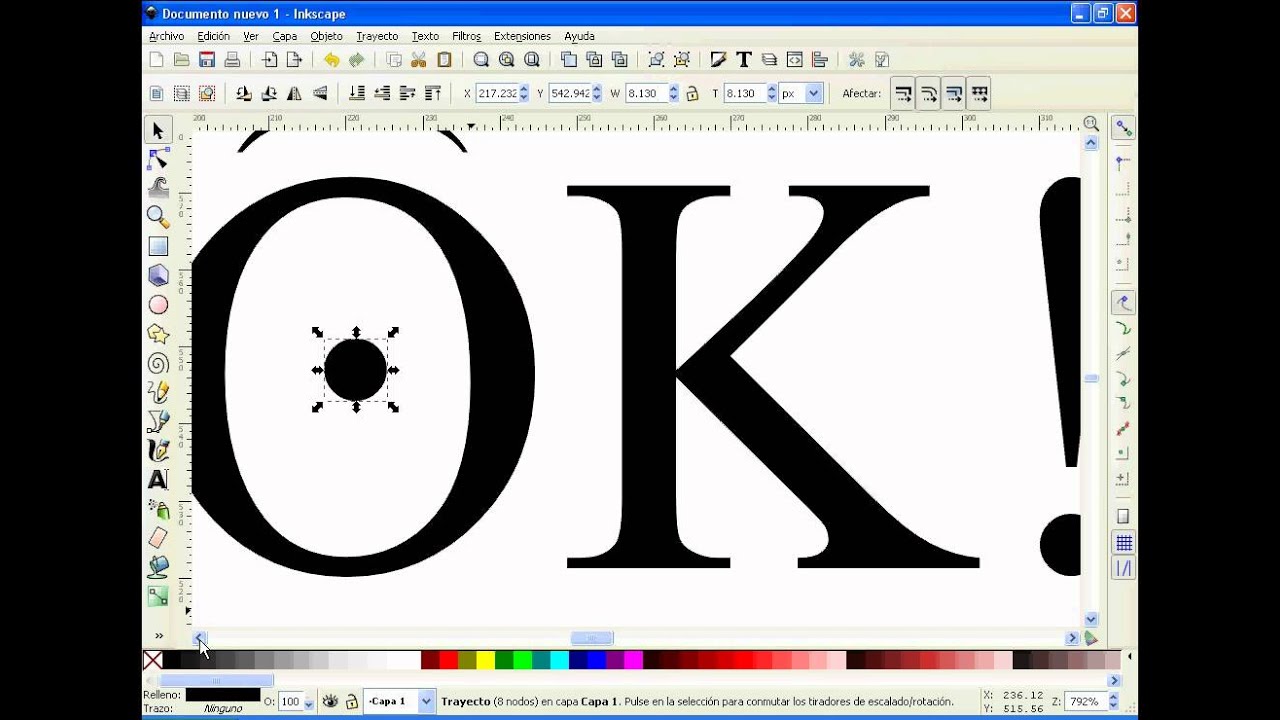This screenshot has height=720, width=1280.
Task: Select the Rectangle tool
Action: point(158,246)
